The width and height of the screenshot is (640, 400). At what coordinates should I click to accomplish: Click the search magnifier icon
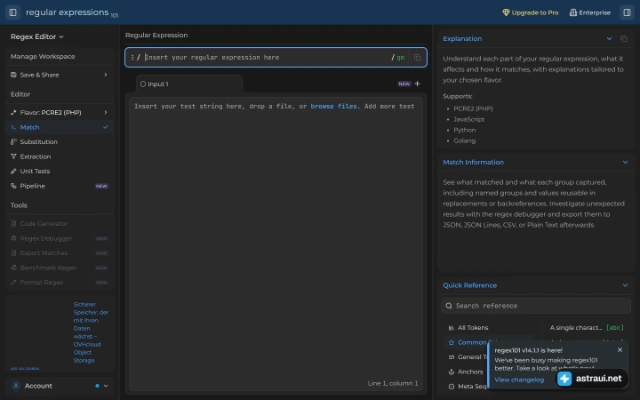tap(449, 306)
